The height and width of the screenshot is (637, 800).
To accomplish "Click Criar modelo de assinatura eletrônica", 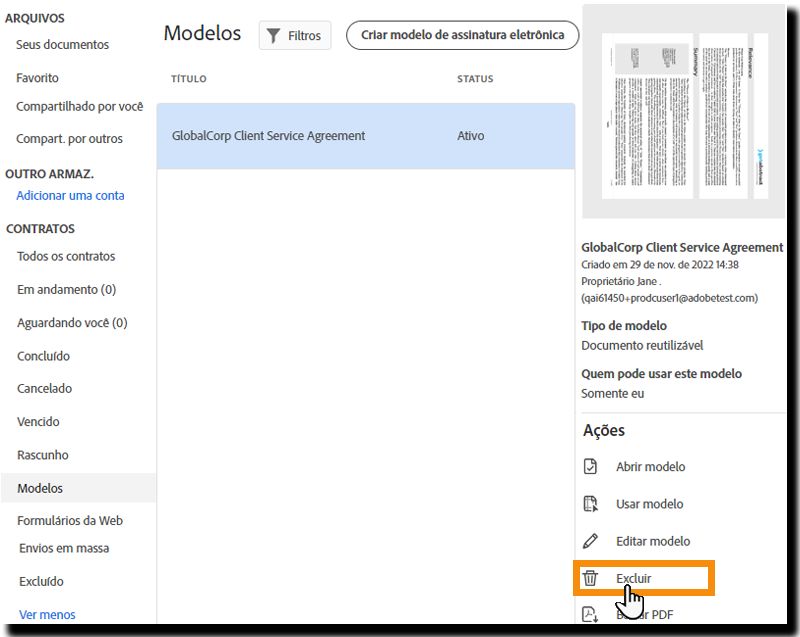I will [x=463, y=35].
